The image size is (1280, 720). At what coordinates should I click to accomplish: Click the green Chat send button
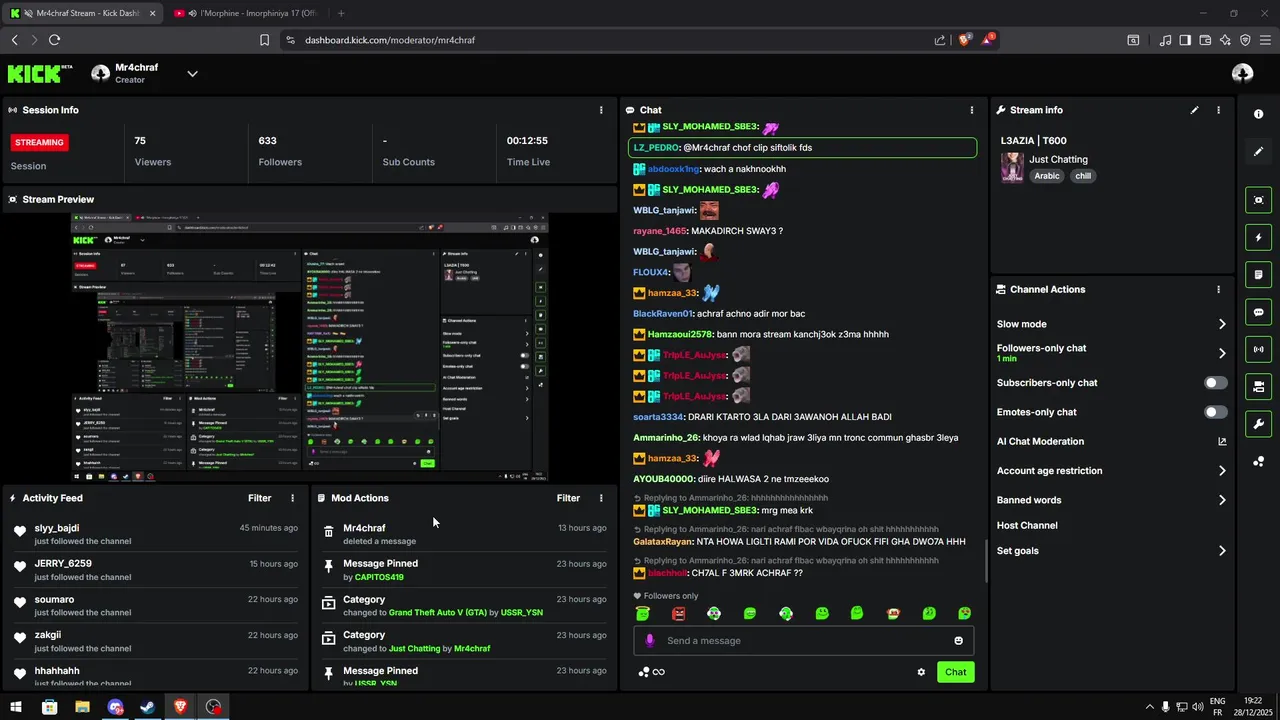(x=955, y=672)
